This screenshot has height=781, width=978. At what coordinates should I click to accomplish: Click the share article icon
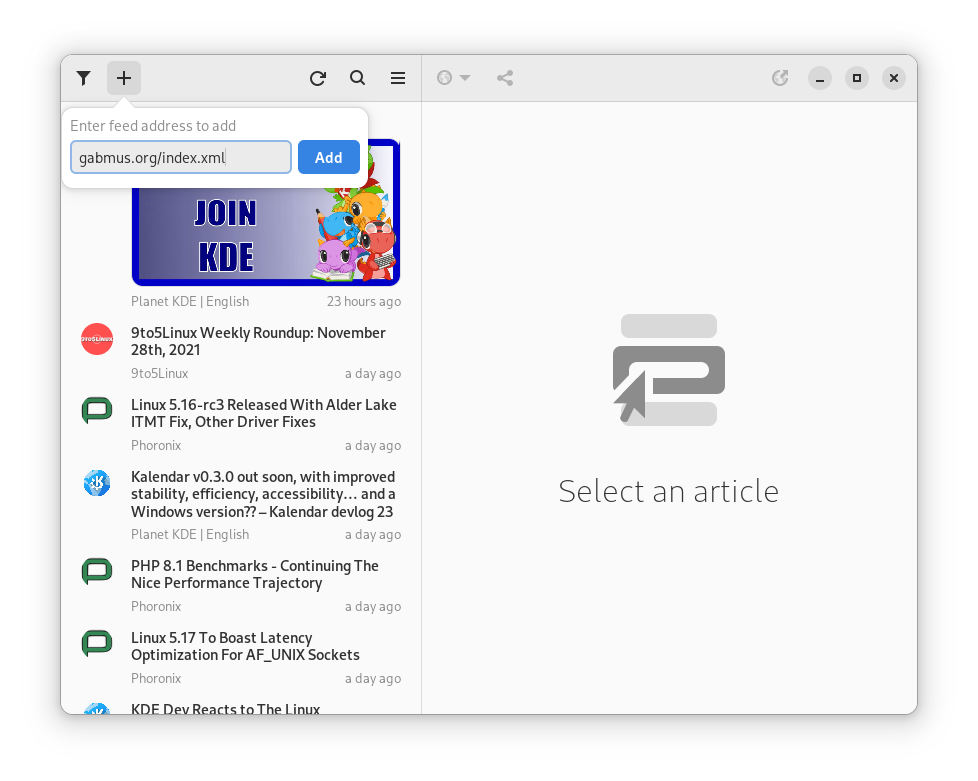[505, 78]
